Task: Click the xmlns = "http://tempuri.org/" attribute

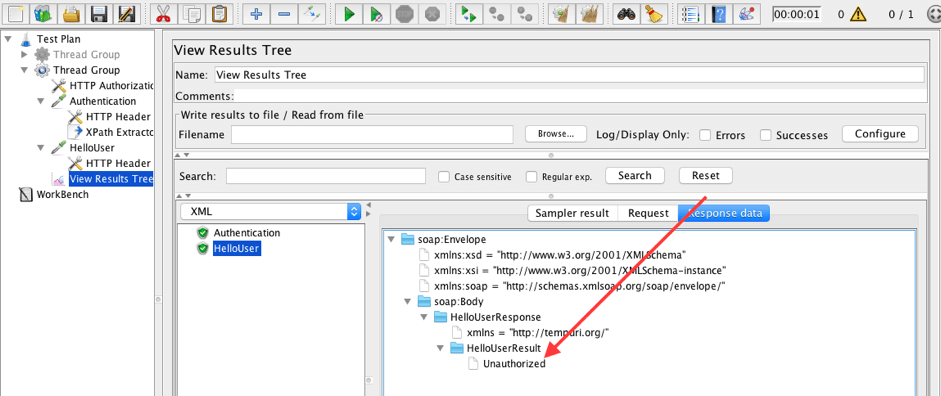Action: coord(538,332)
